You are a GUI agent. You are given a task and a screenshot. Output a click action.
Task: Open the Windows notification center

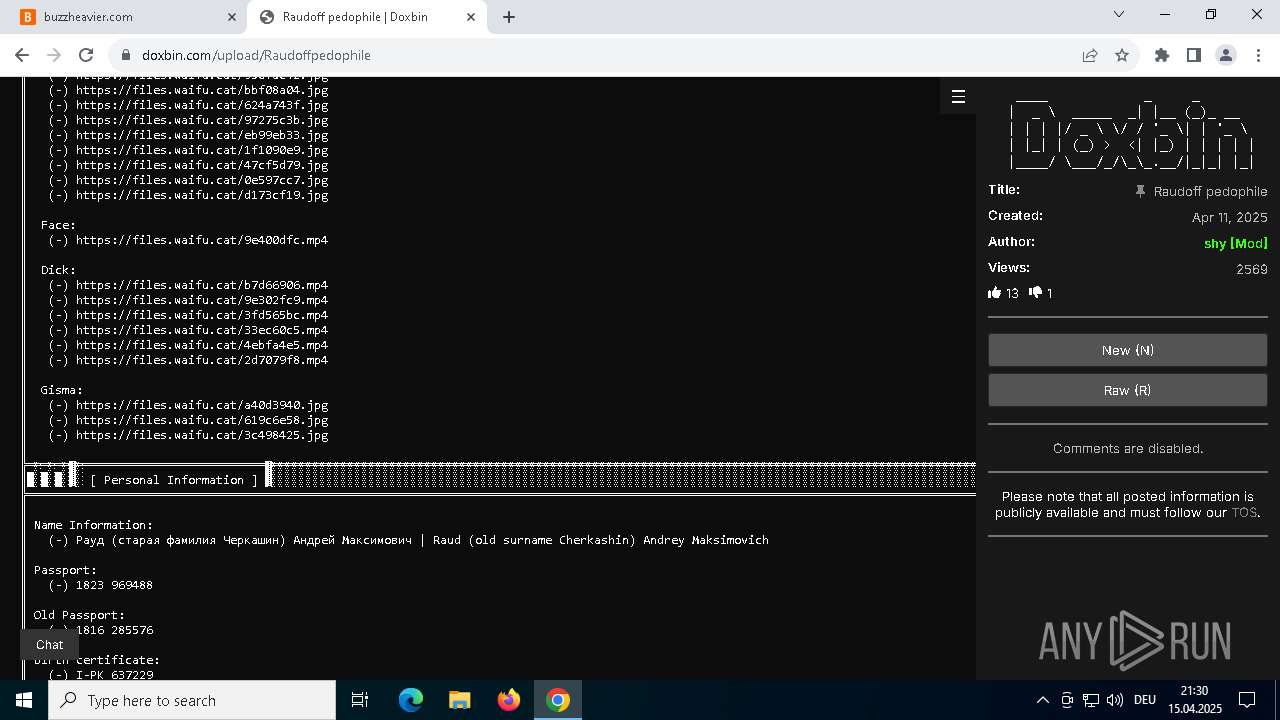click(1247, 700)
